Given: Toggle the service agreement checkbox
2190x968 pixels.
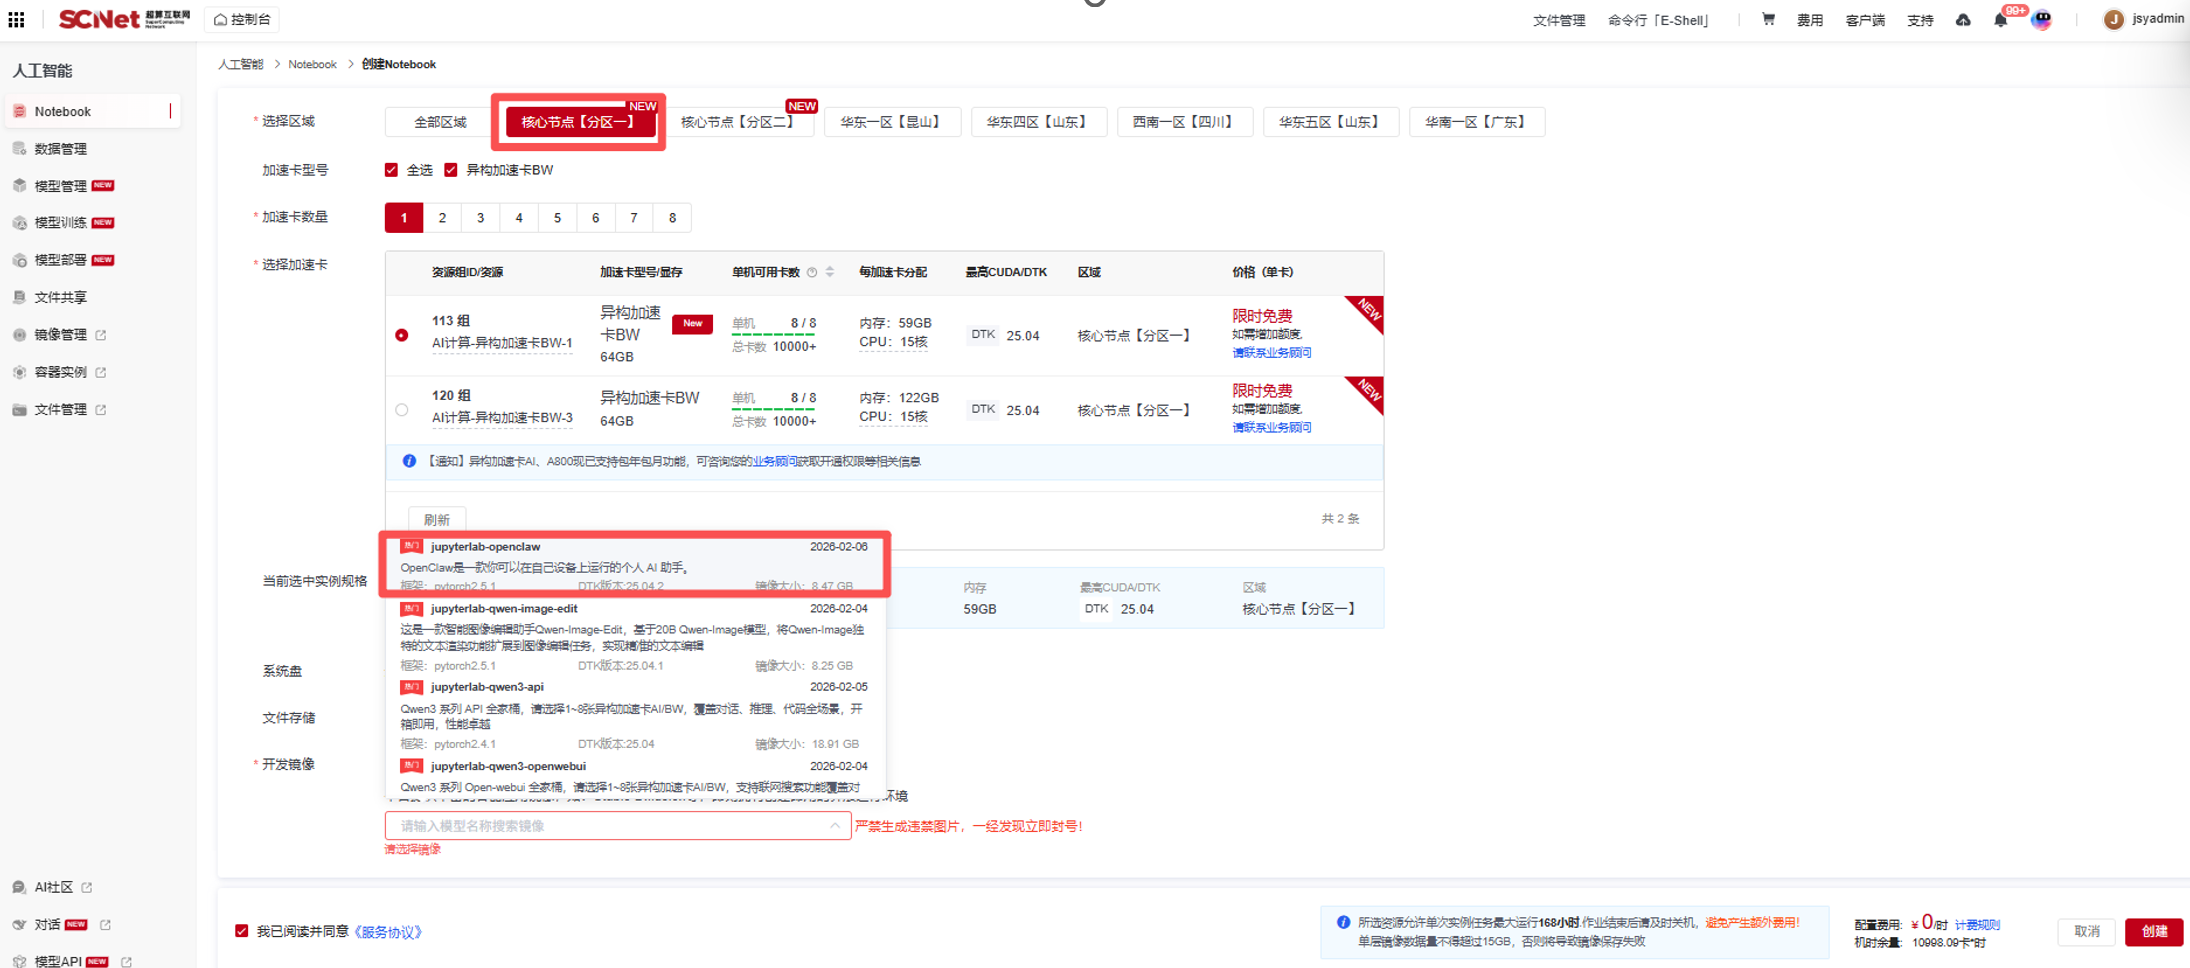Looking at the screenshot, I should [242, 931].
